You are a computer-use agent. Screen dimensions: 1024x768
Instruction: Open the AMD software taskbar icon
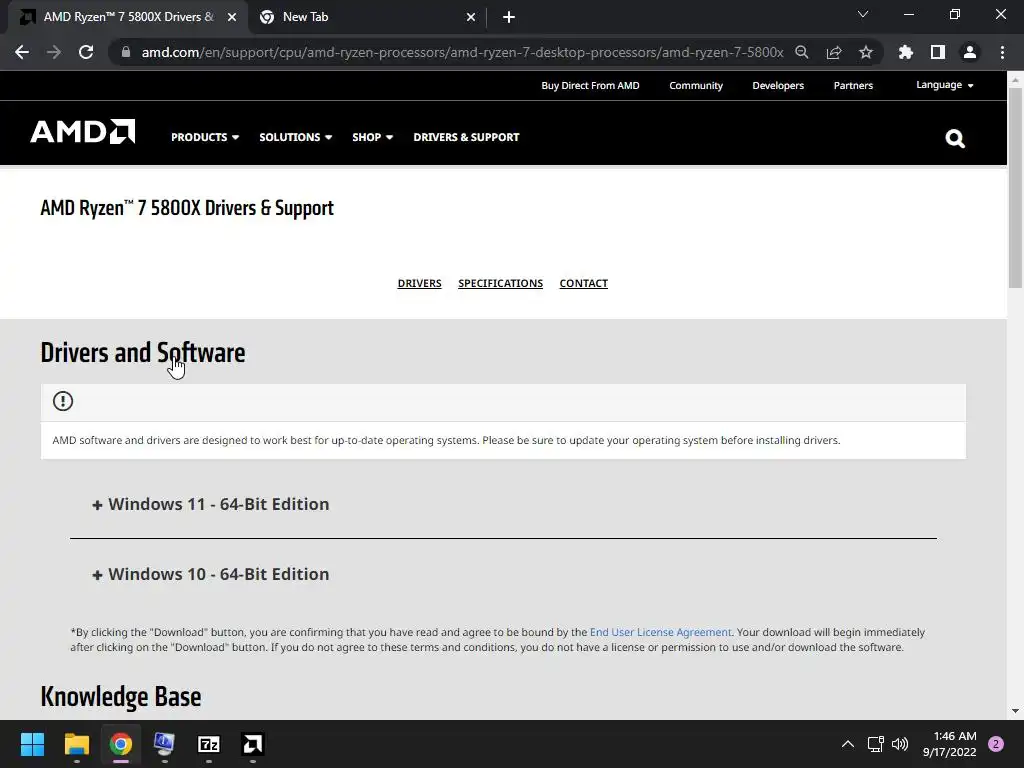(253, 744)
